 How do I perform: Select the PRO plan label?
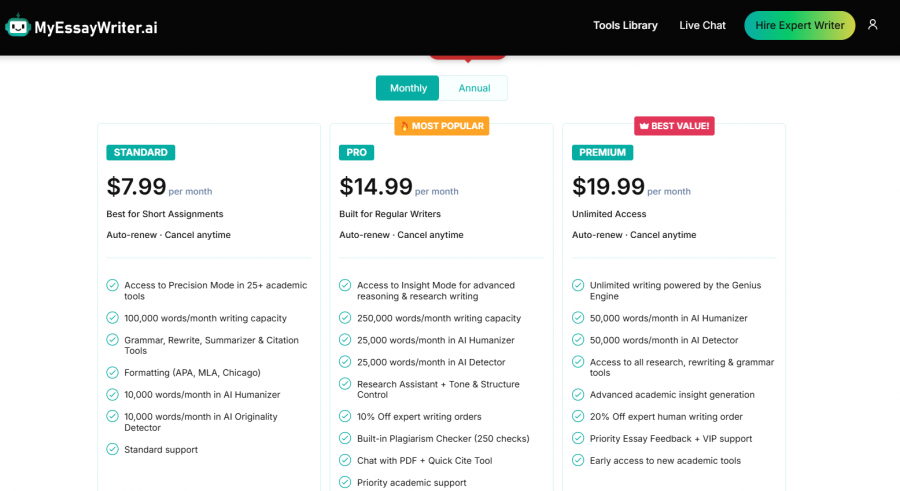pyautogui.click(x=356, y=152)
